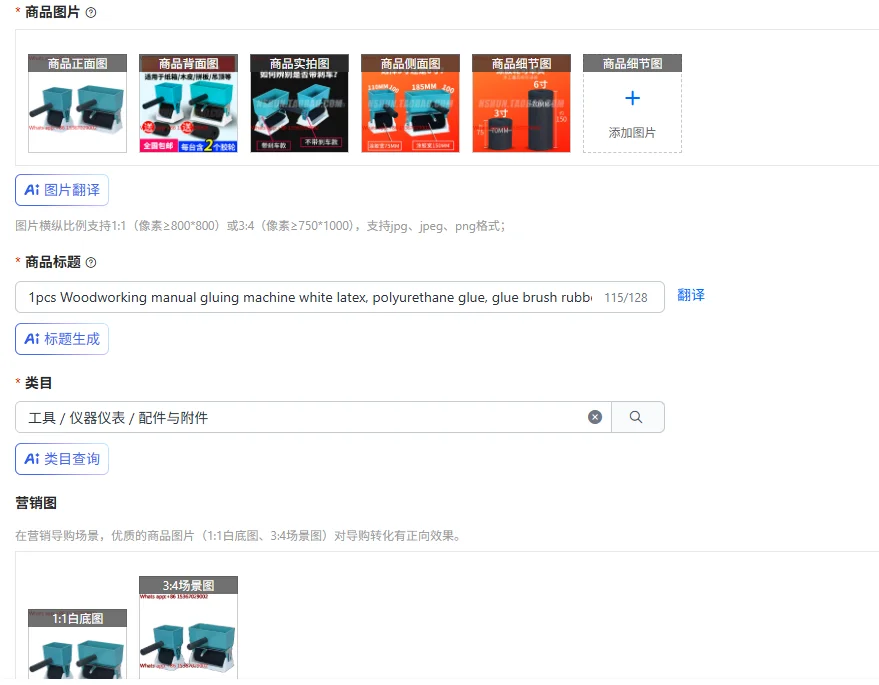Click the marketing image description hint text

tap(239, 536)
